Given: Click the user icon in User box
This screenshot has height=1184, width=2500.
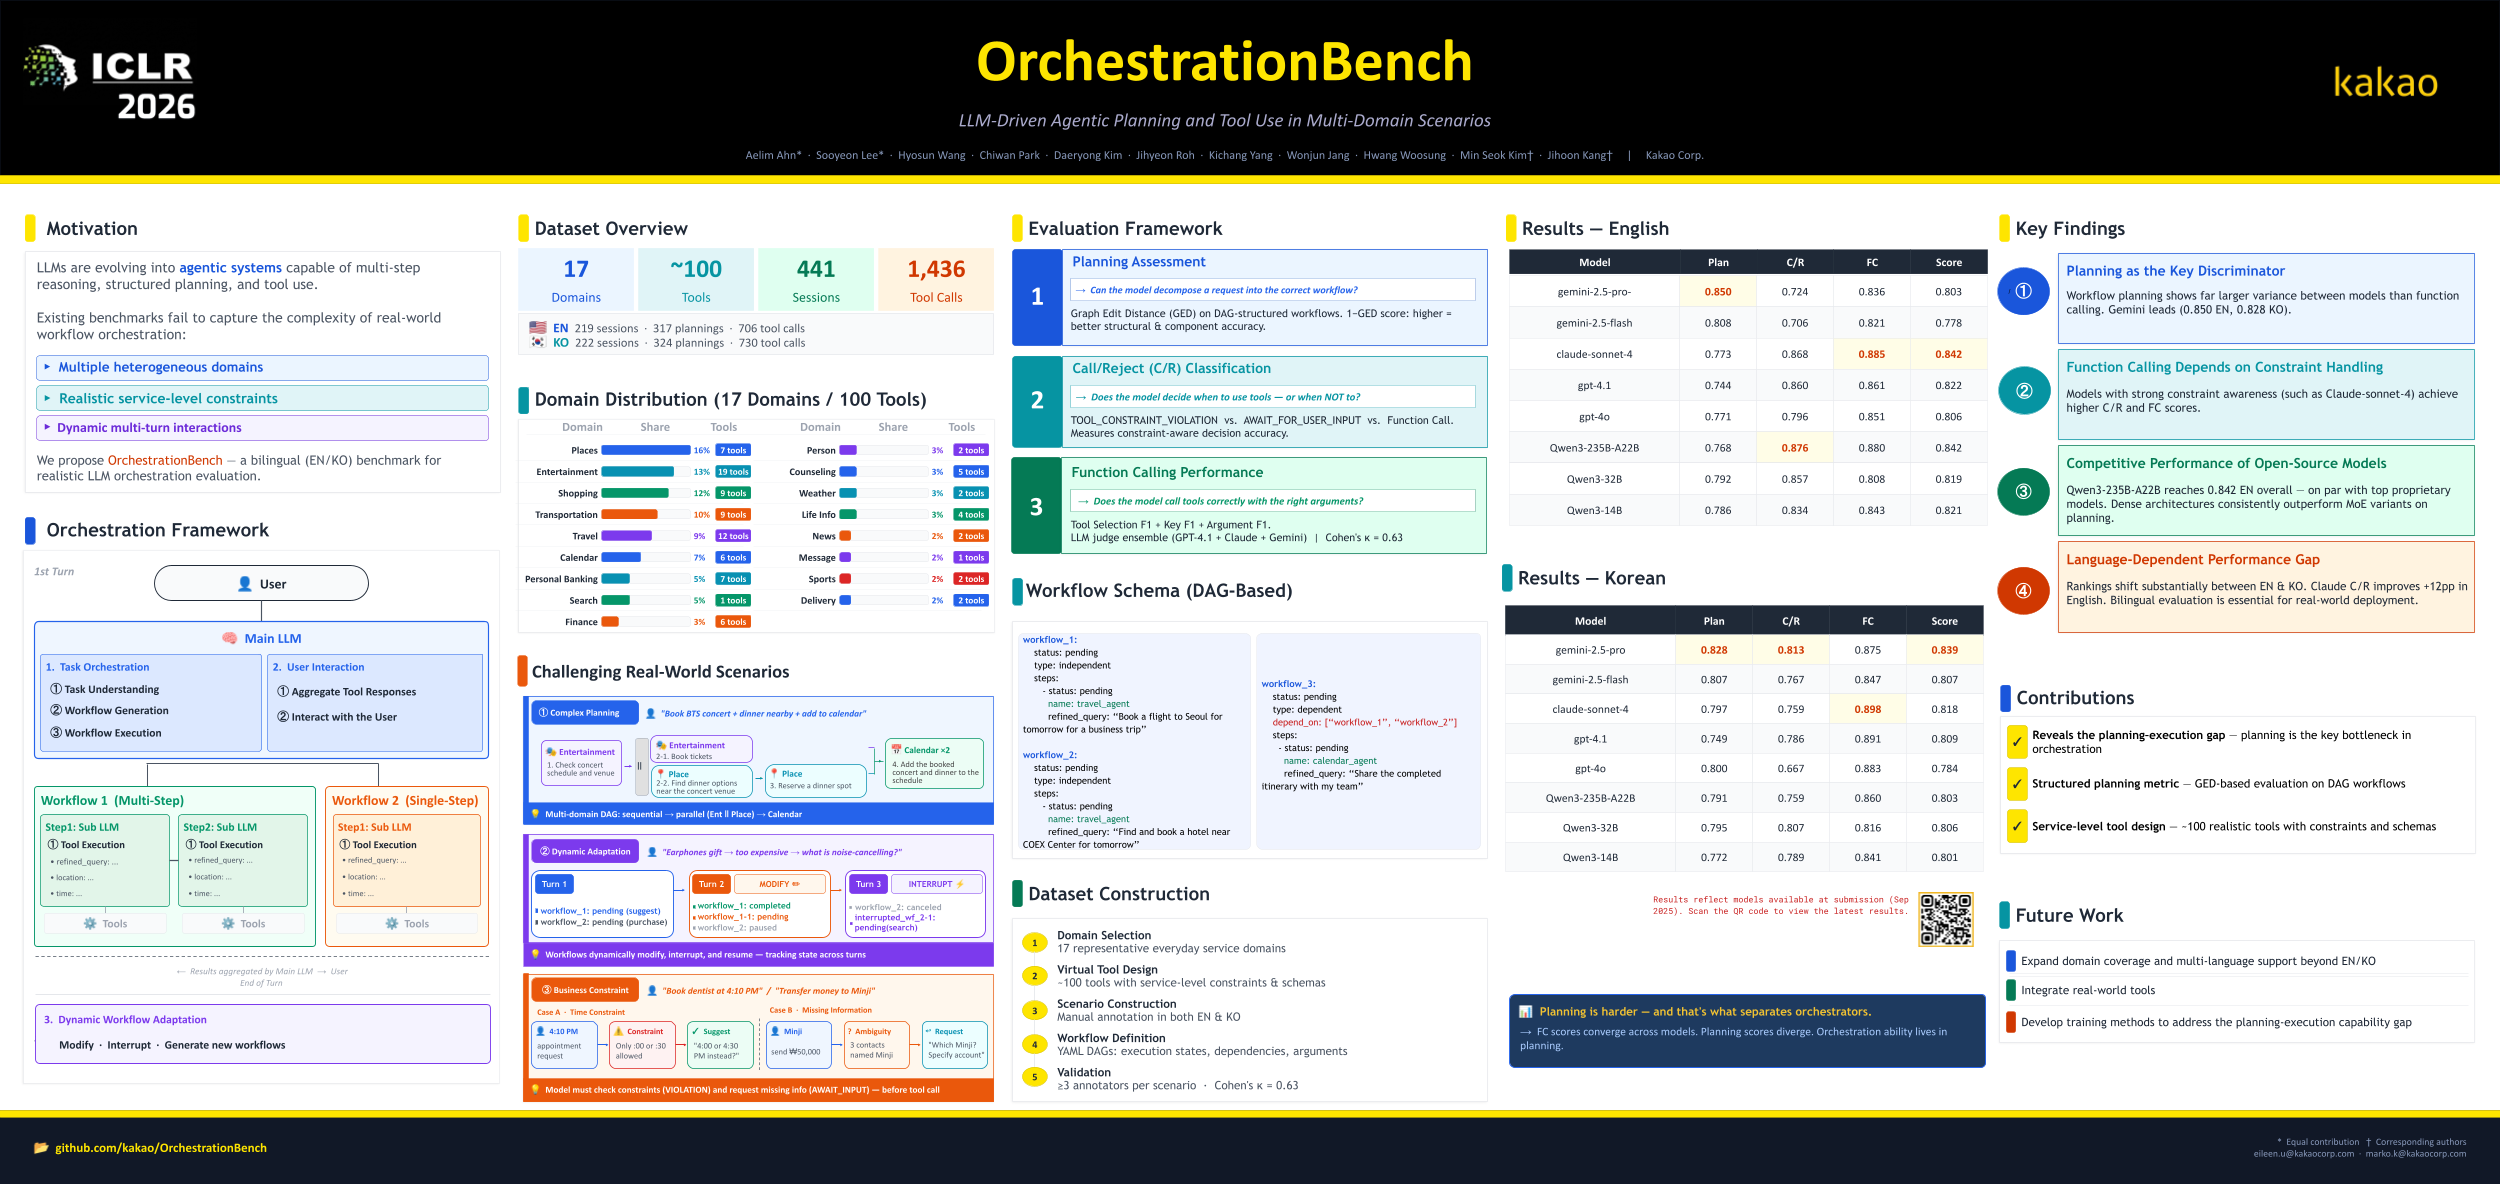Looking at the screenshot, I should click(x=245, y=584).
